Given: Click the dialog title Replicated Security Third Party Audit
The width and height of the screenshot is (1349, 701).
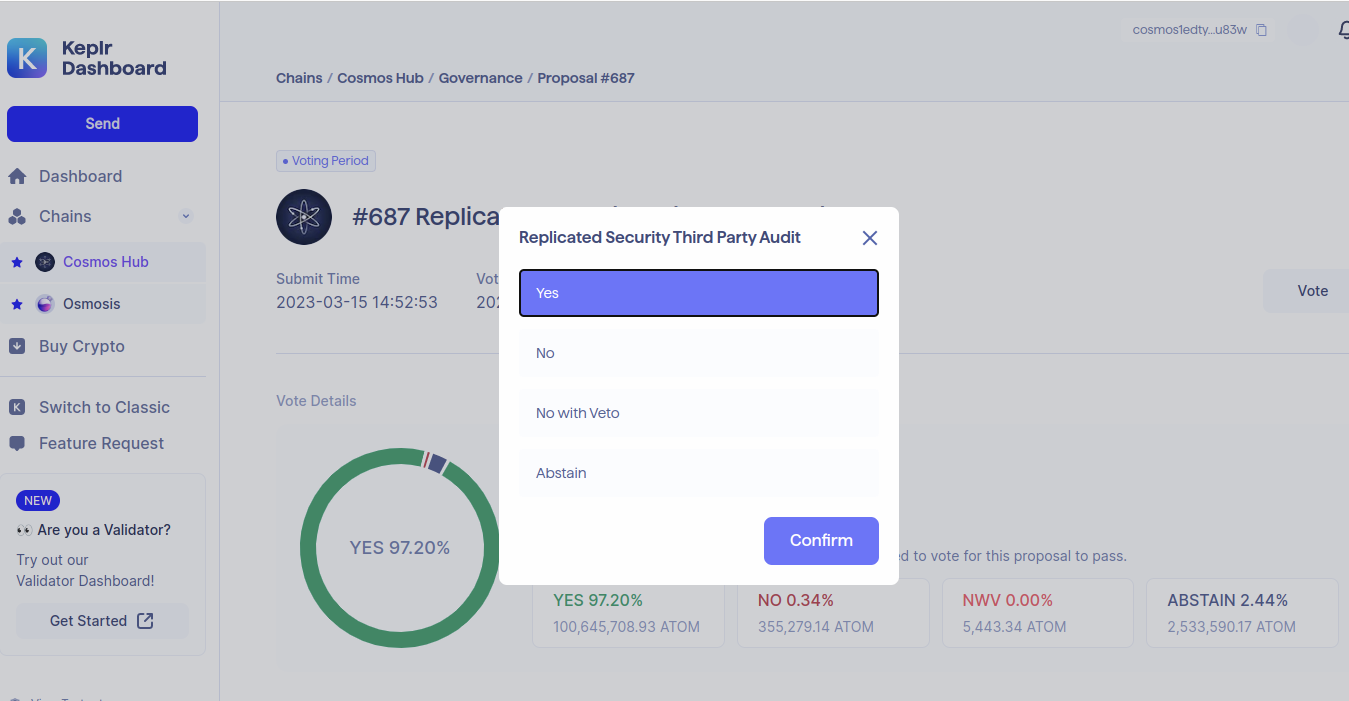Looking at the screenshot, I should click(660, 238).
